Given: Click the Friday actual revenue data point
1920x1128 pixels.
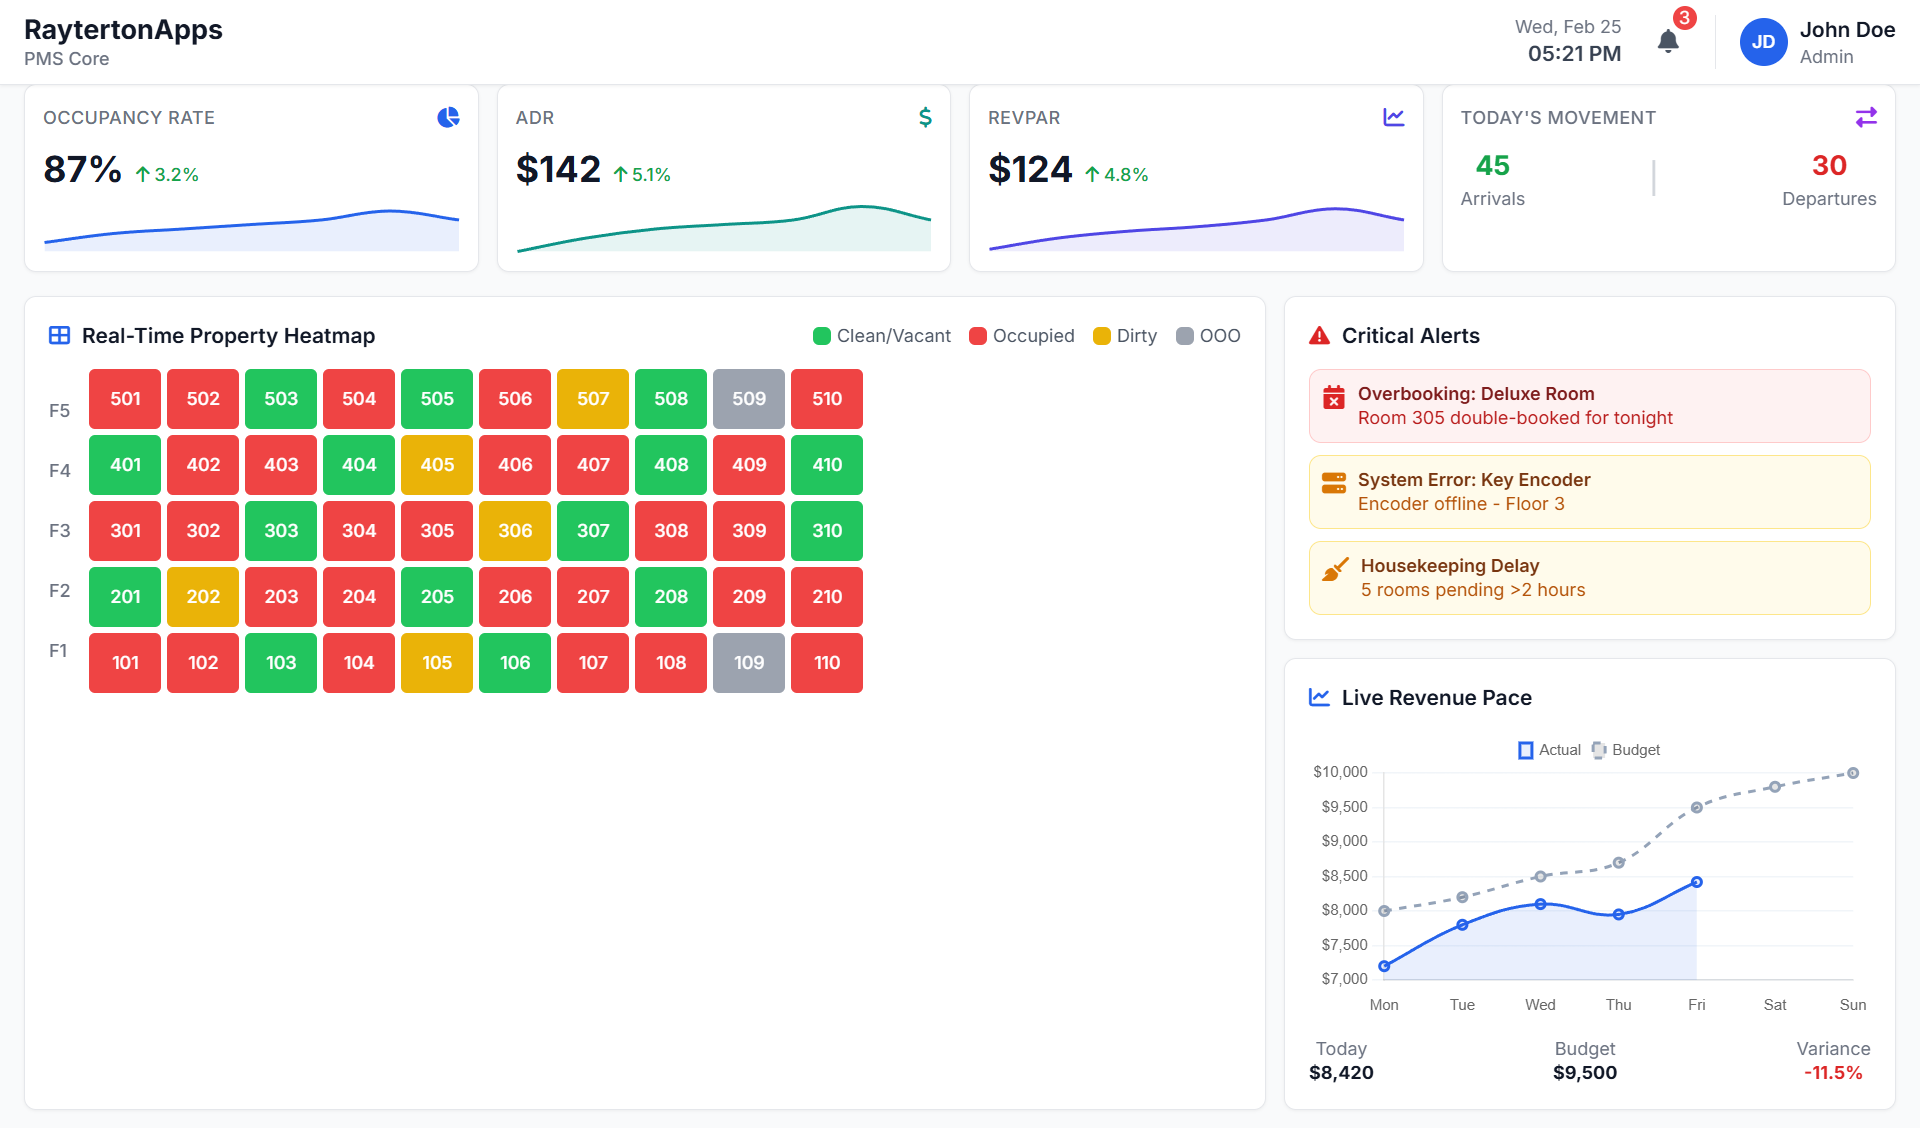Looking at the screenshot, I should pos(1696,882).
